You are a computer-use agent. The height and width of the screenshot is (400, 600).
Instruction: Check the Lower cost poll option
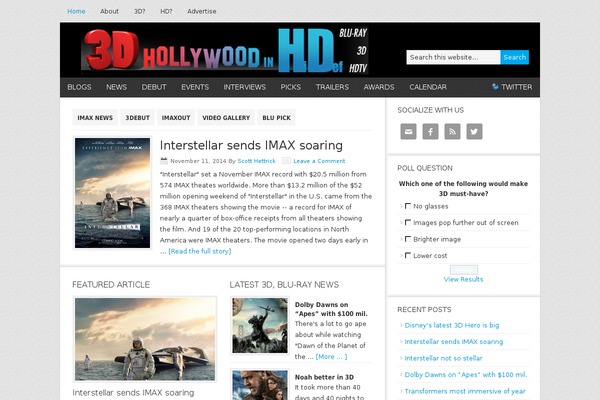click(408, 255)
